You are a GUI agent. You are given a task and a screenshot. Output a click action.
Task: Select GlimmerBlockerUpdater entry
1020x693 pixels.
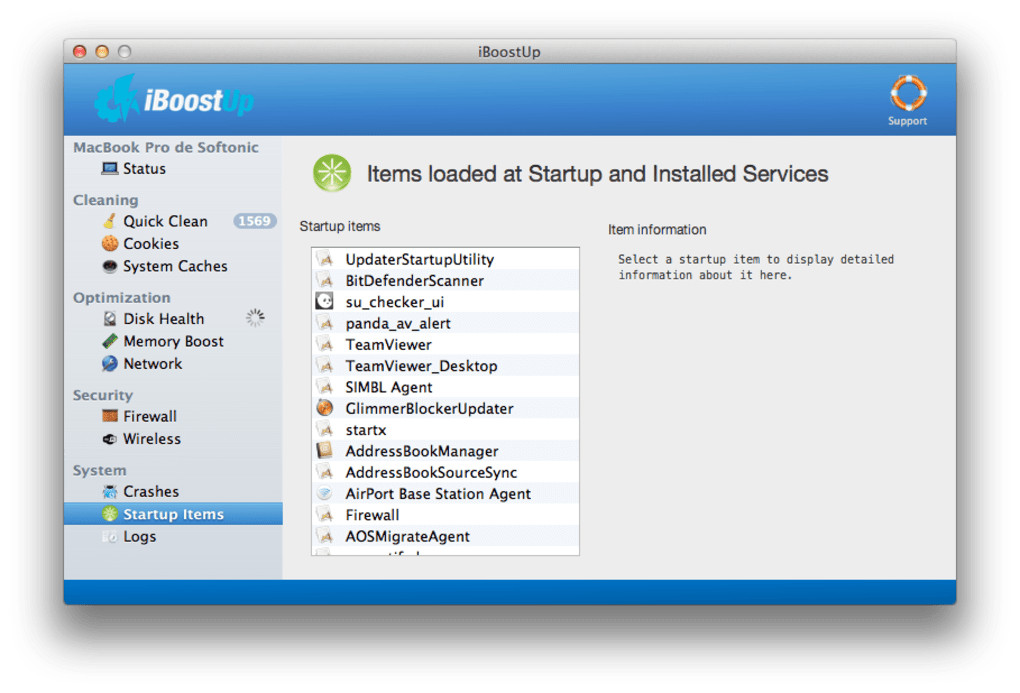coord(446,408)
